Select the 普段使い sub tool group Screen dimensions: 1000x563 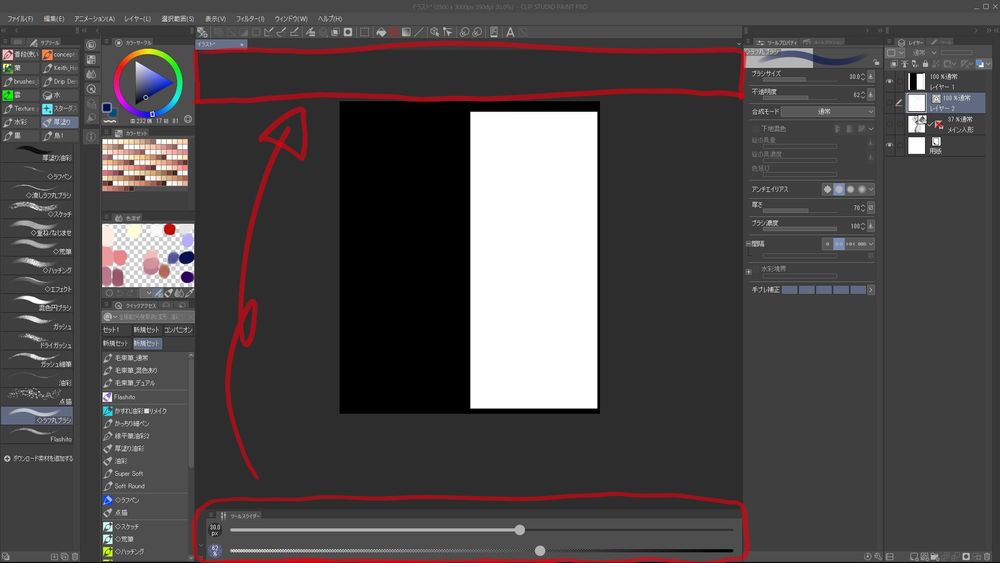[20, 54]
